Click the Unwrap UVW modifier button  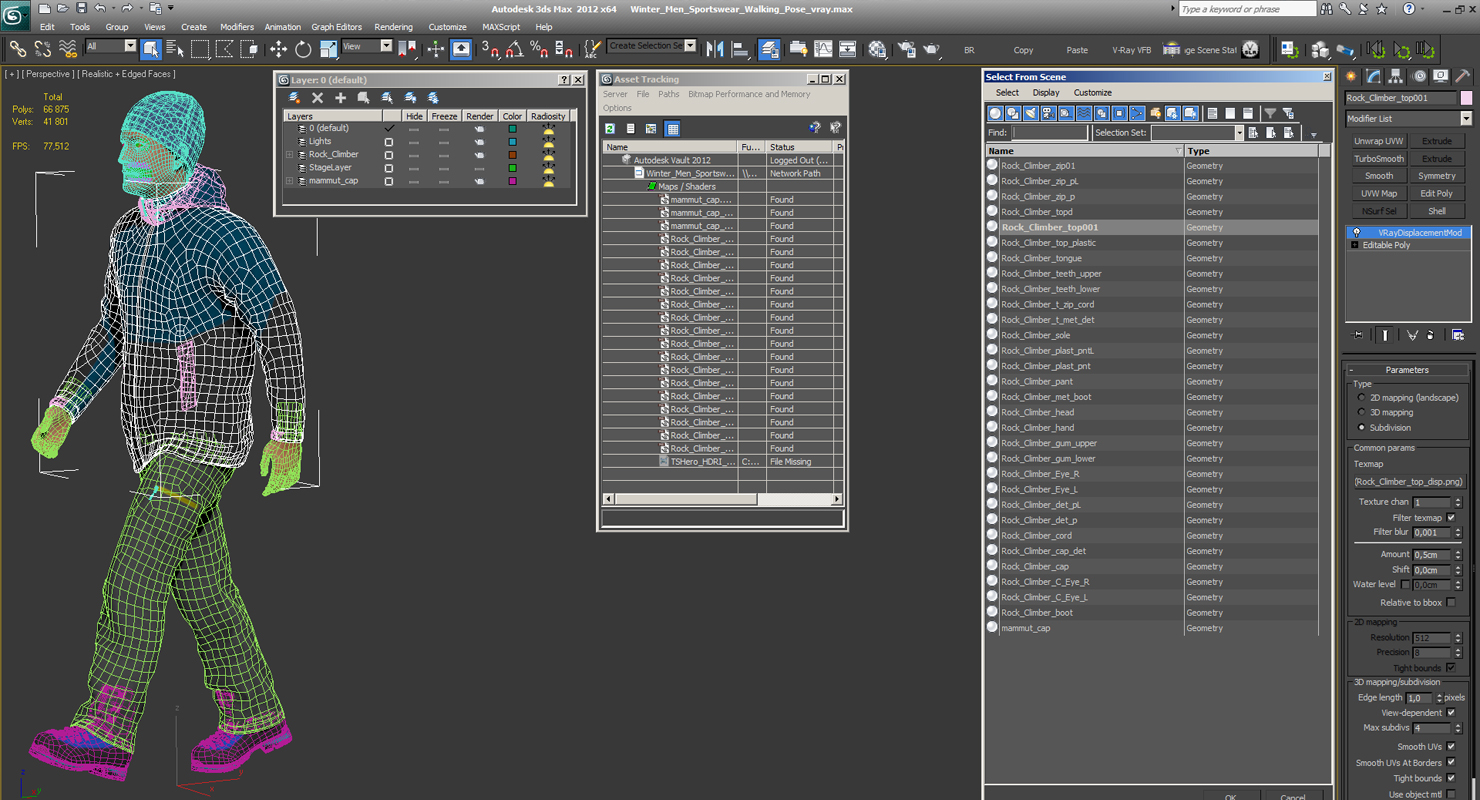coord(1379,141)
